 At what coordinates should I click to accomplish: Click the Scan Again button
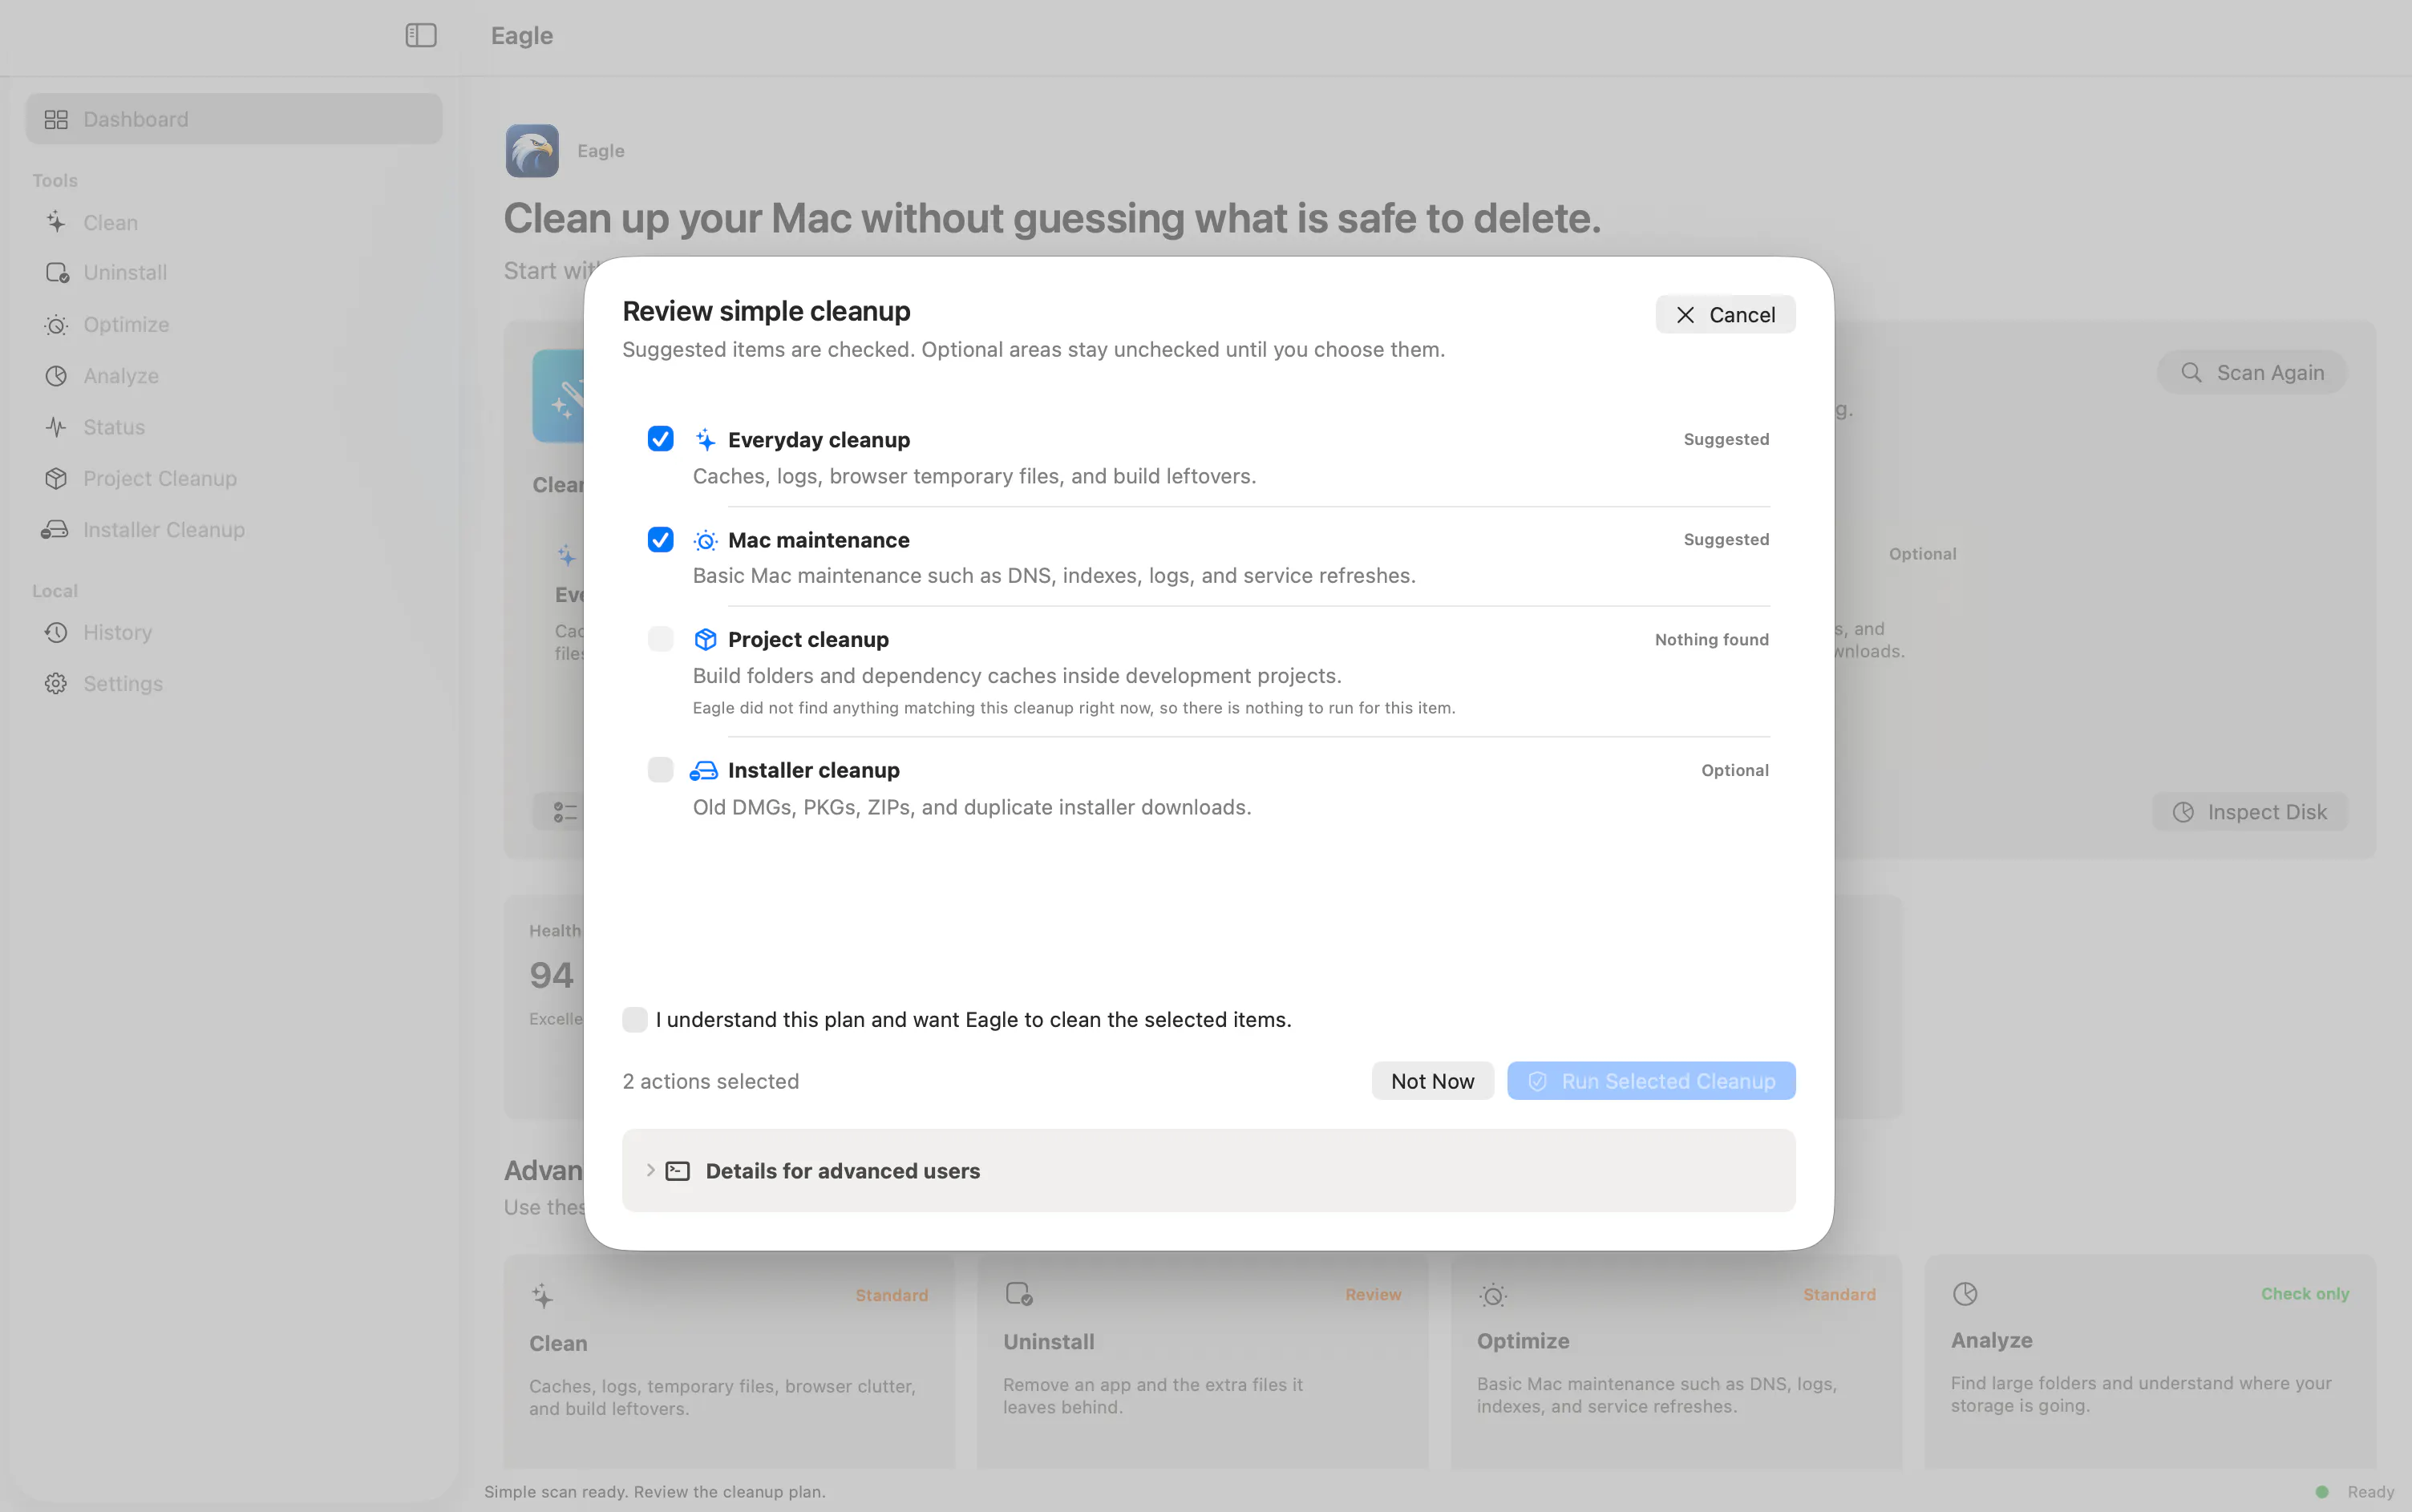coord(2251,373)
